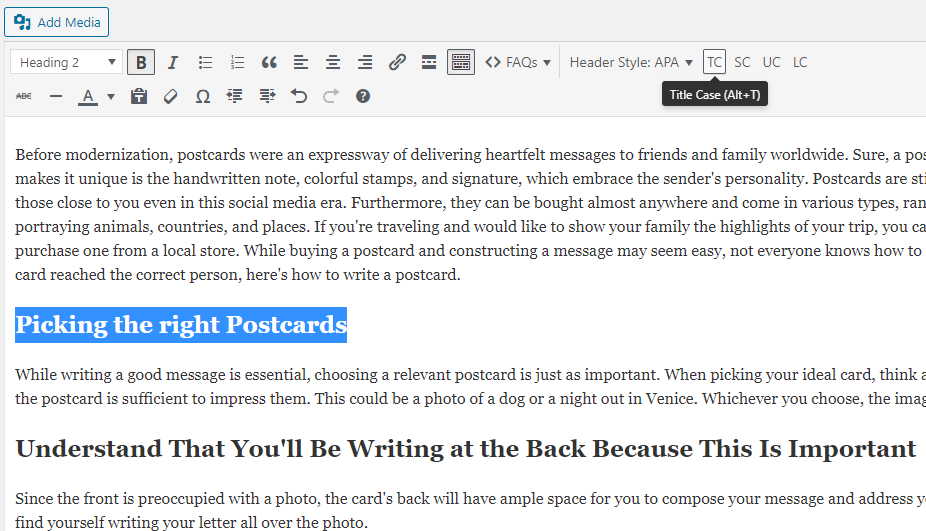Apply the text color A button
The image size is (926, 531).
[x=88, y=96]
